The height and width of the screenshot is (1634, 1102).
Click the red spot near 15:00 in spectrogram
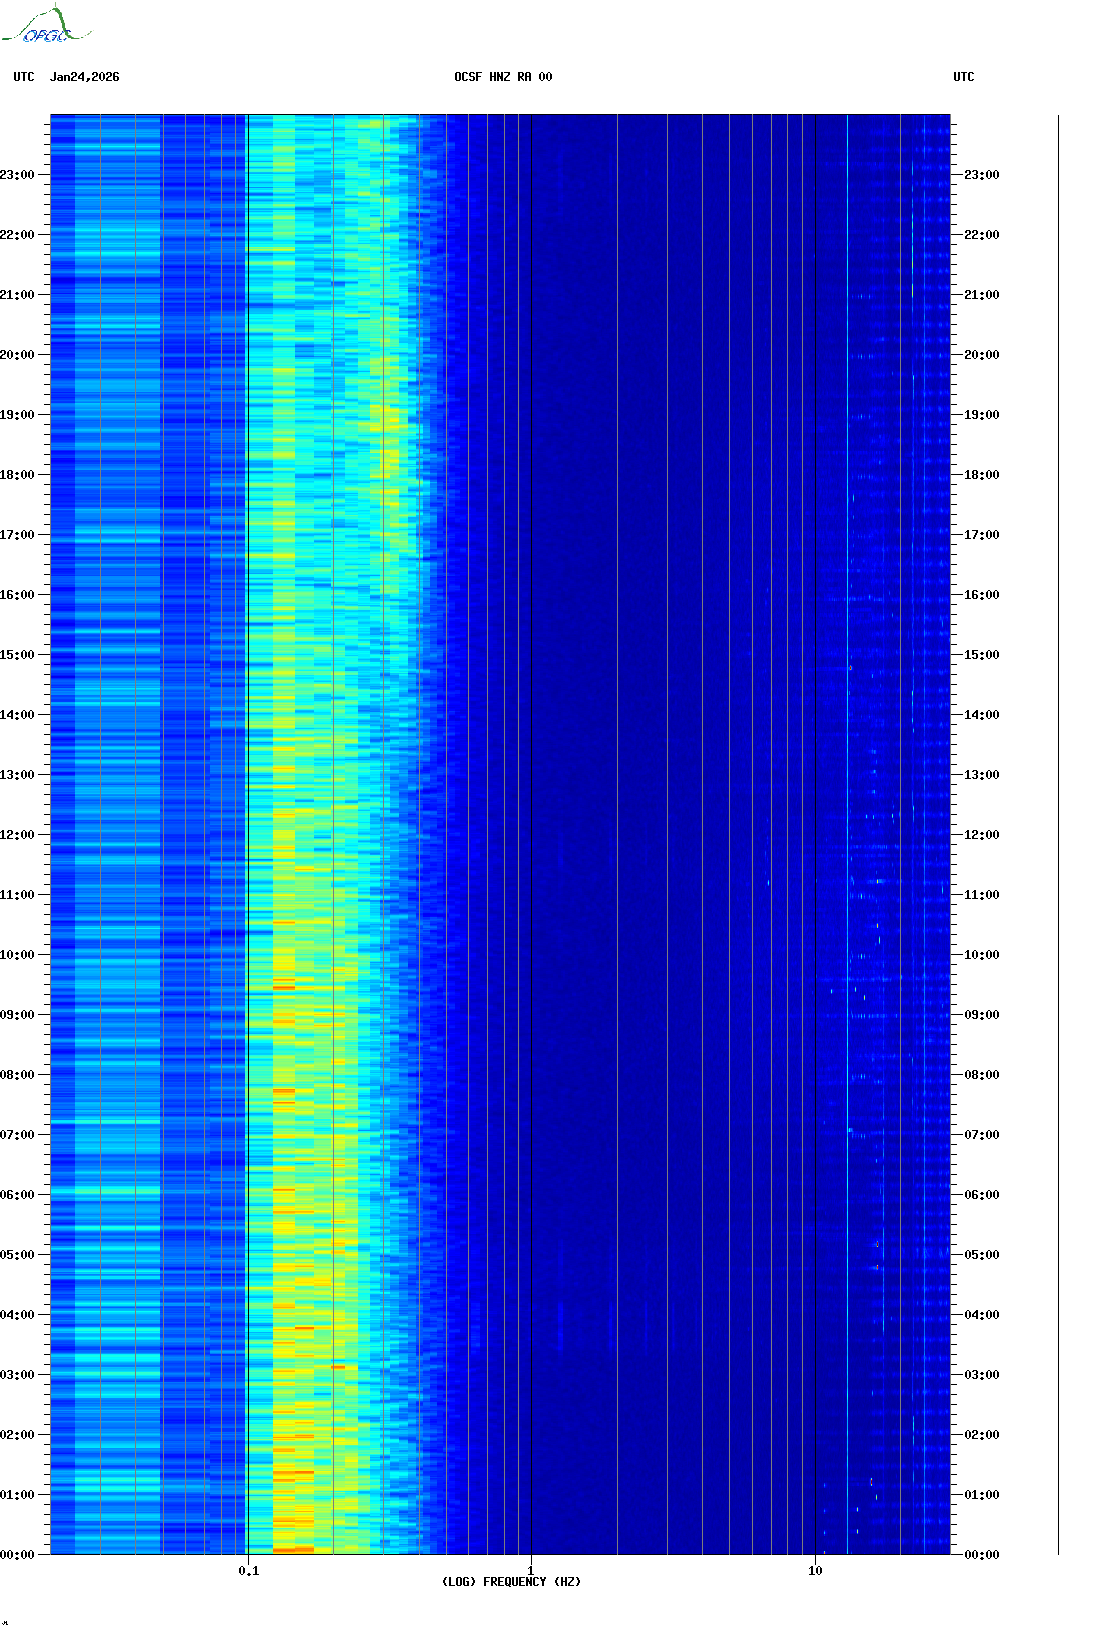[850, 667]
